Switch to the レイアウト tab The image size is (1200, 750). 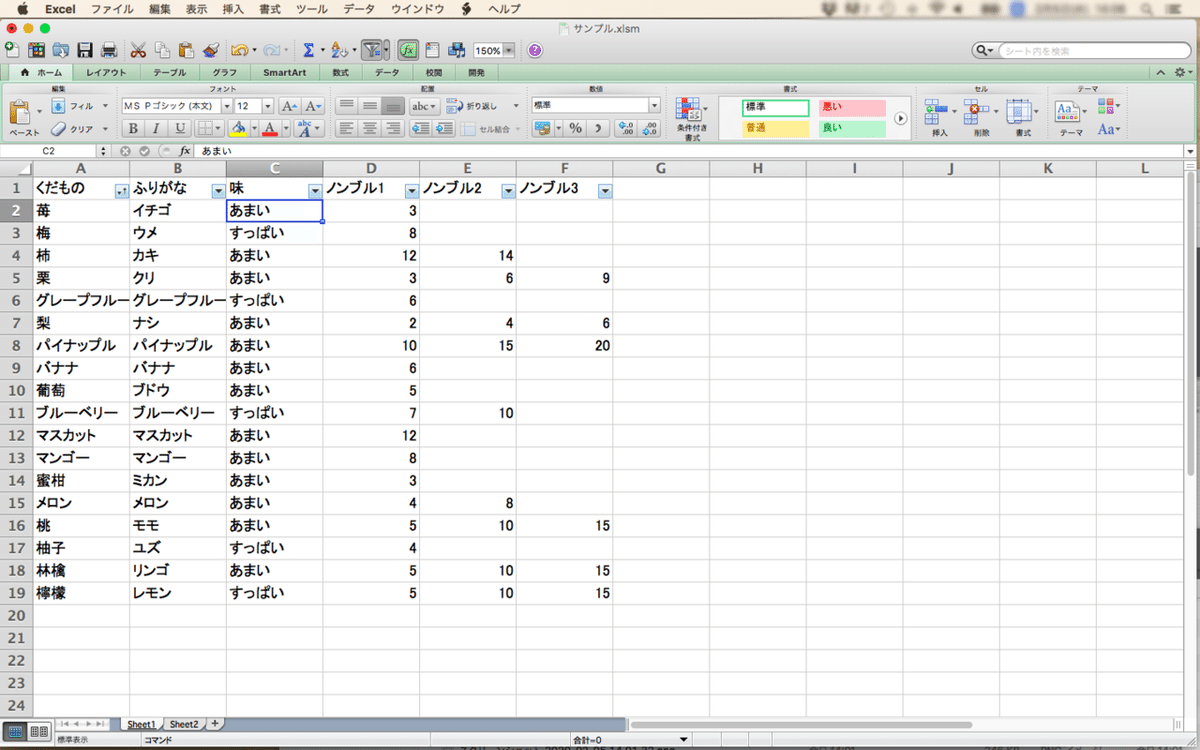(x=106, y=73)
